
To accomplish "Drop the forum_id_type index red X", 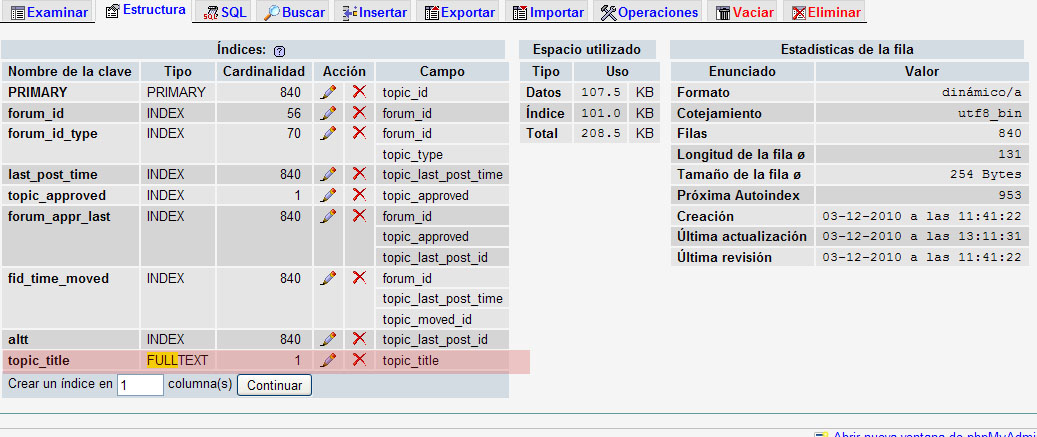I will pyautogui.click(x=359, y=133).
